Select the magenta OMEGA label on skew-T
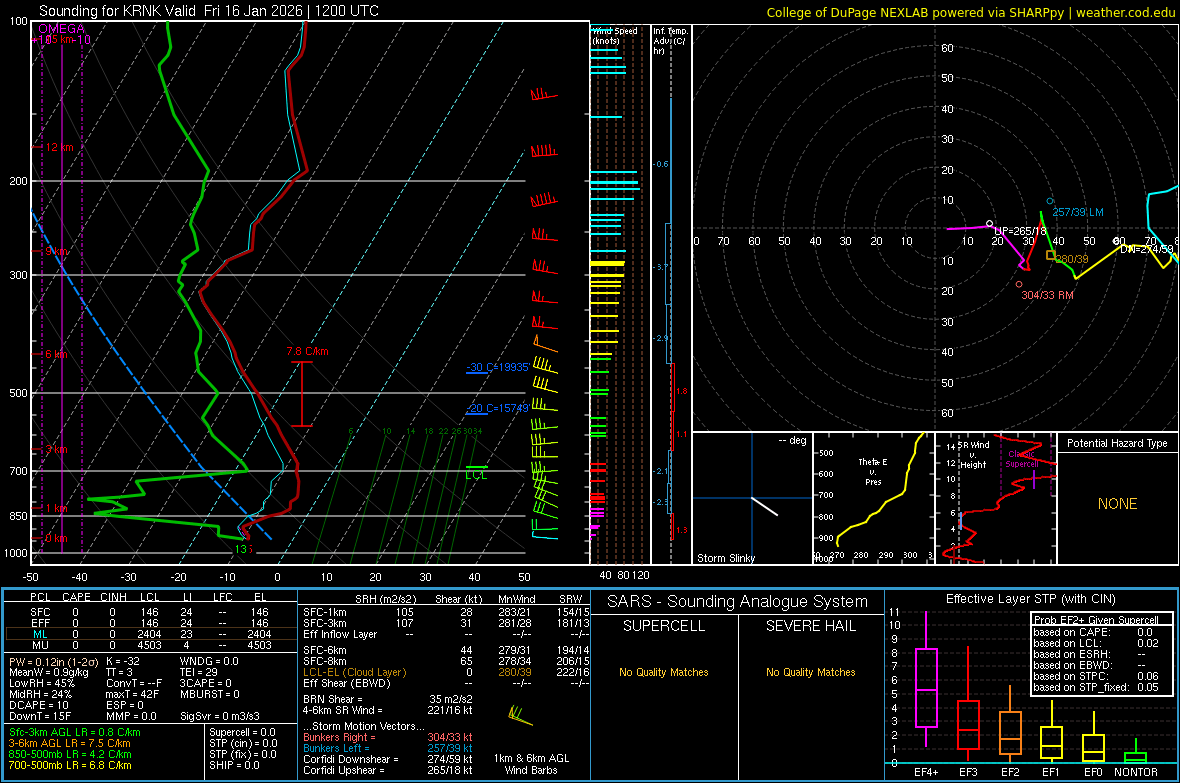1180x783 pixels. pyautogui.click(x=62, y=29)
